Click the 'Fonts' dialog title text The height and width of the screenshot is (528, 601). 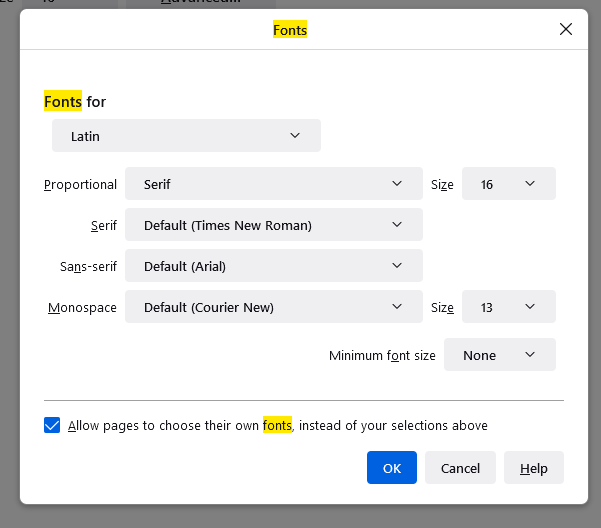(290, 30)
